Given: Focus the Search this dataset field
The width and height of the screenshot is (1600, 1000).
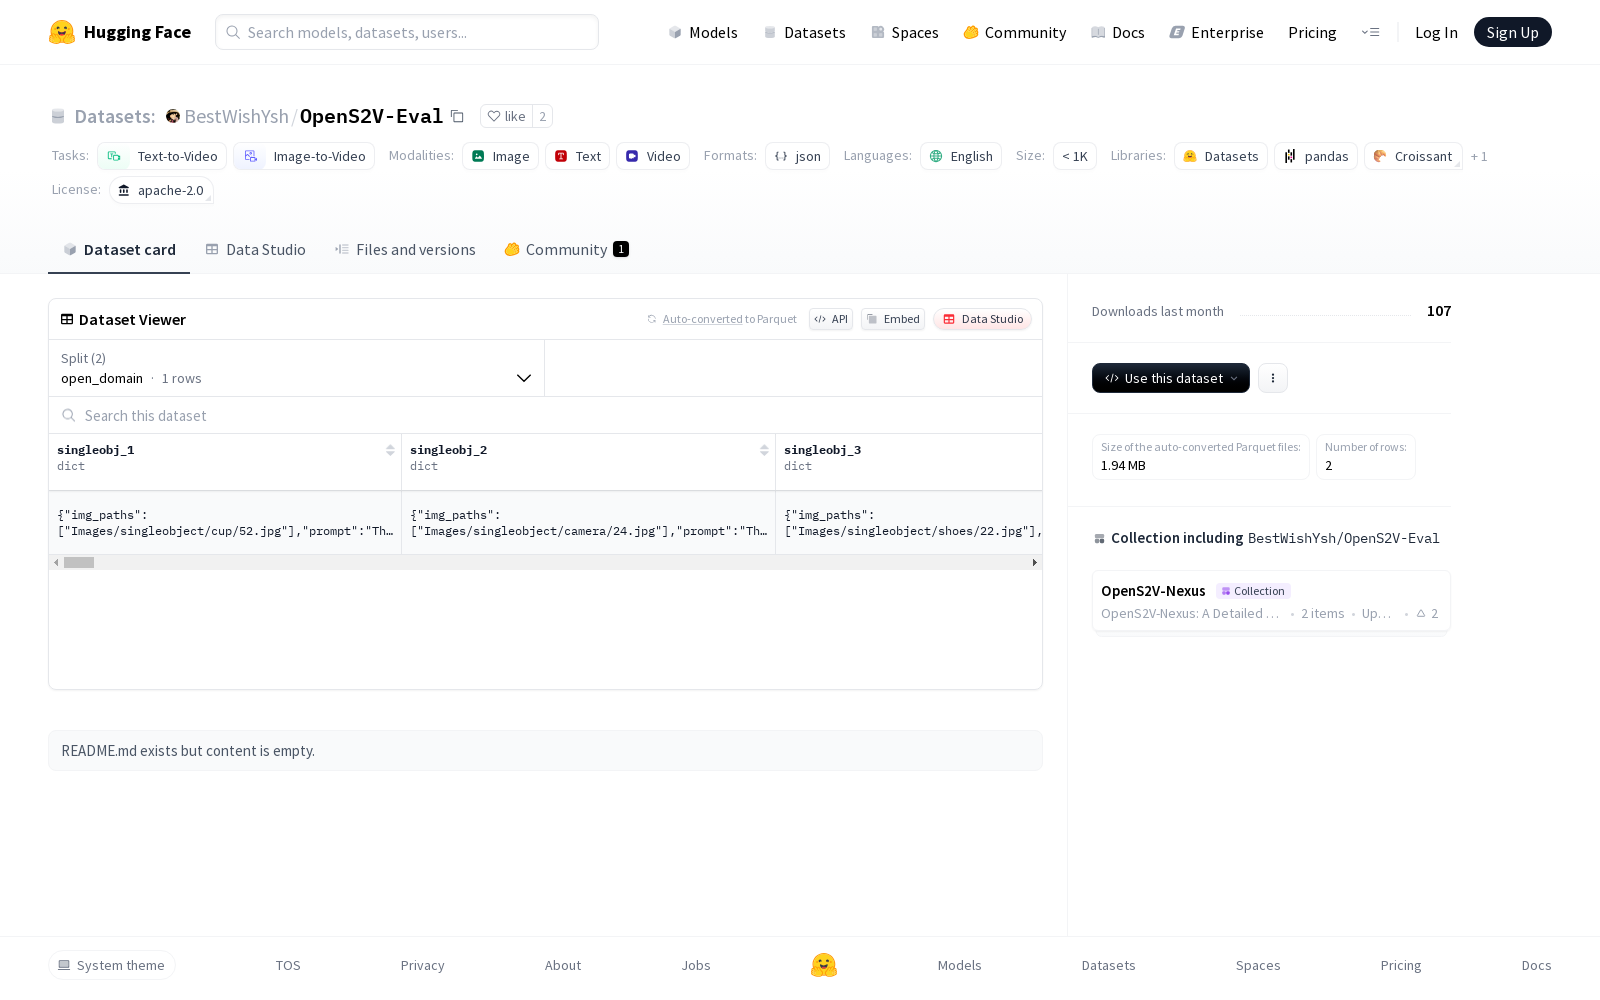Looking at the screenshot, I should click(545, 415).
